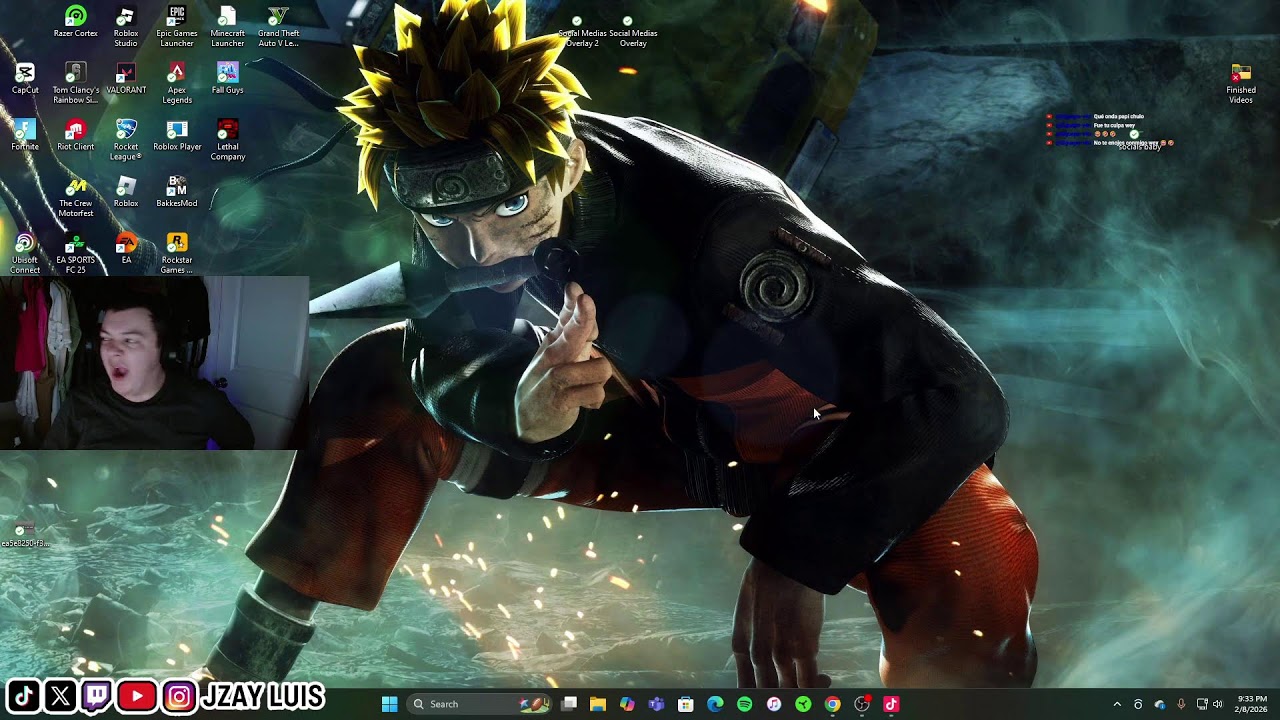Image resolution: width=1280 pixels, height=720 pixels.
Task: Launch Roblox Studio from the desktop
Action: click(126, 27)
